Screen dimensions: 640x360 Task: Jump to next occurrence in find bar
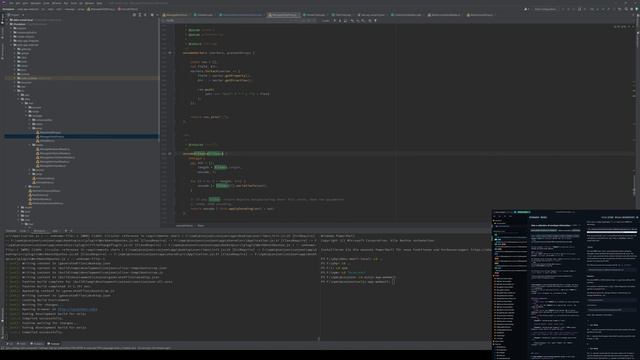coord(340,20)
